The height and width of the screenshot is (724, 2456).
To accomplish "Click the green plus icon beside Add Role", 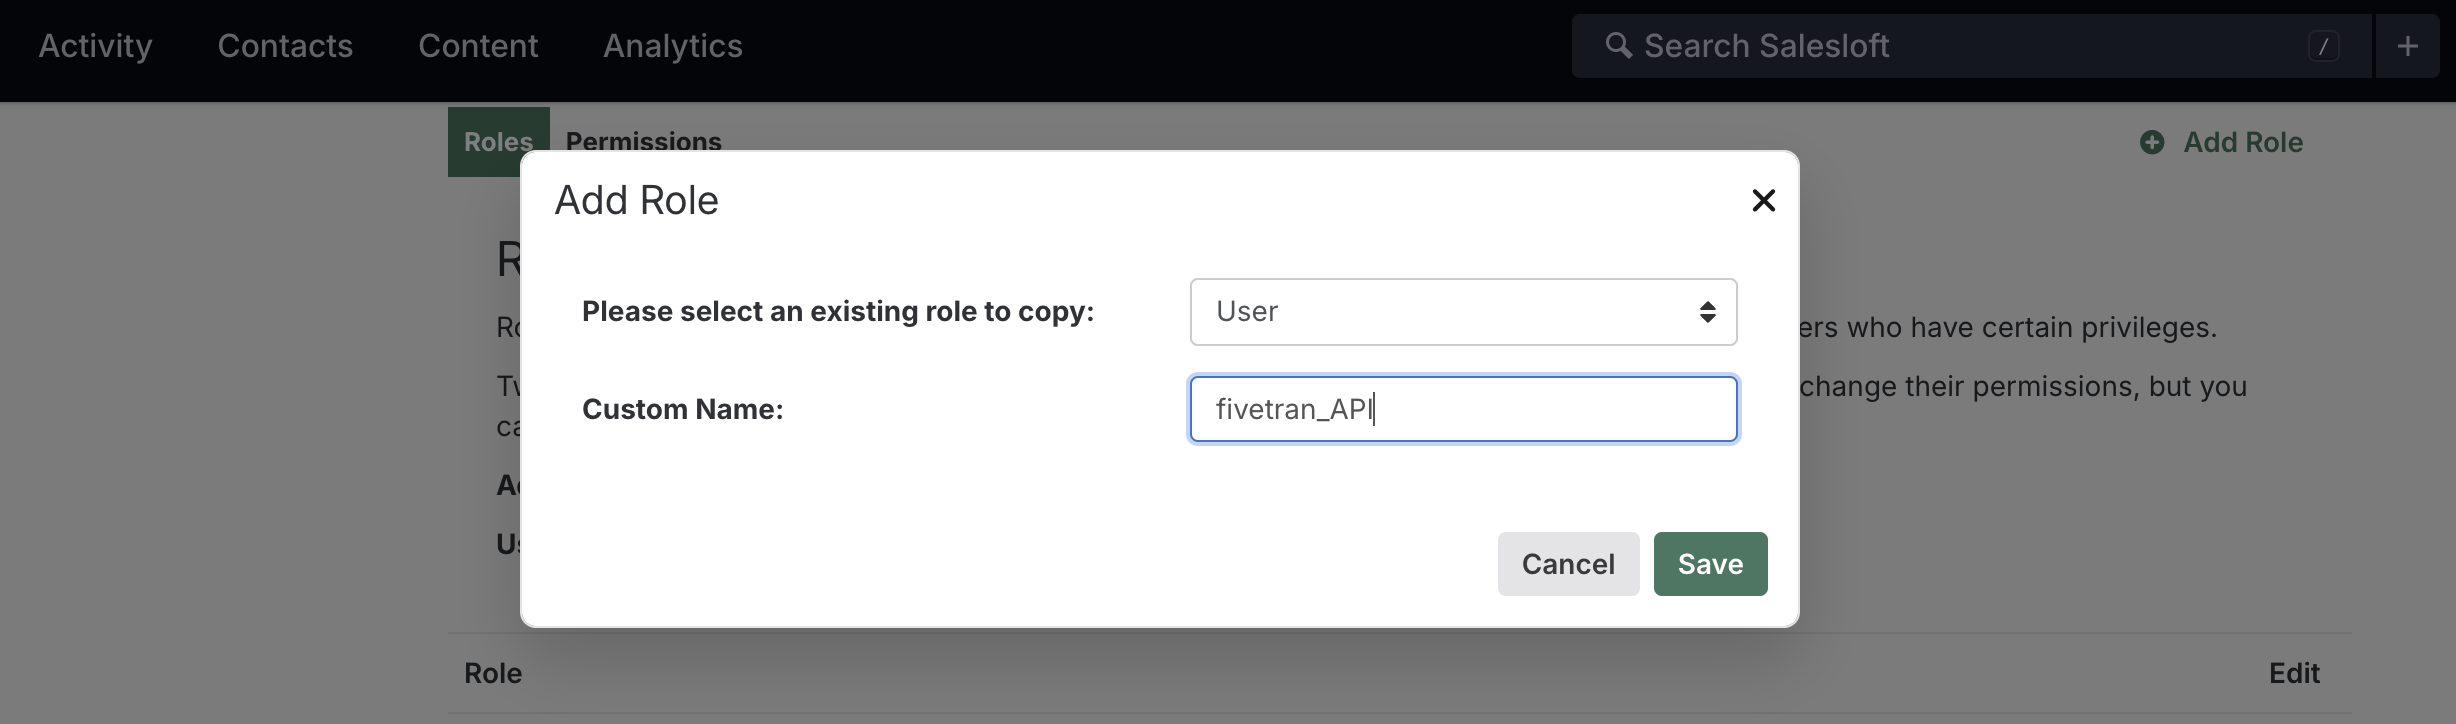I will pos(2152,142).
